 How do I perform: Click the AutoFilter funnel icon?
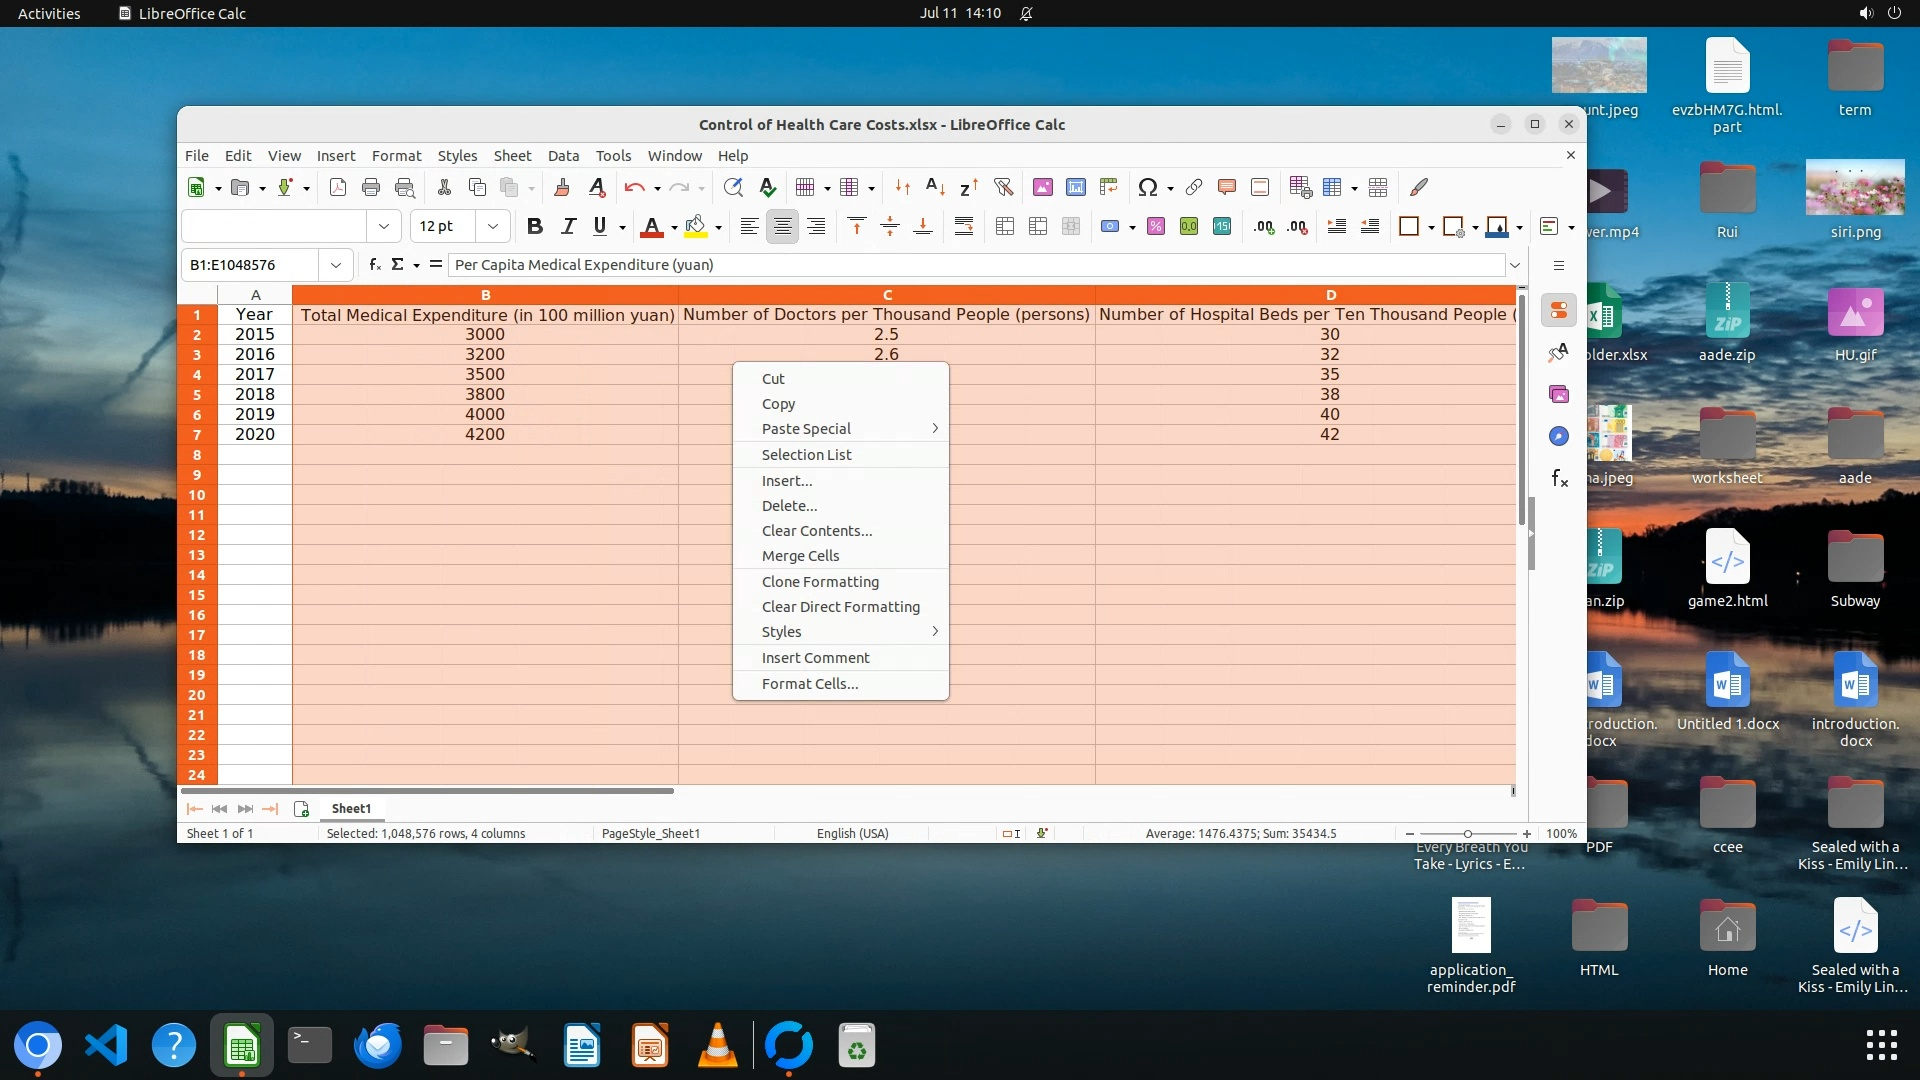pos(1003,187)
